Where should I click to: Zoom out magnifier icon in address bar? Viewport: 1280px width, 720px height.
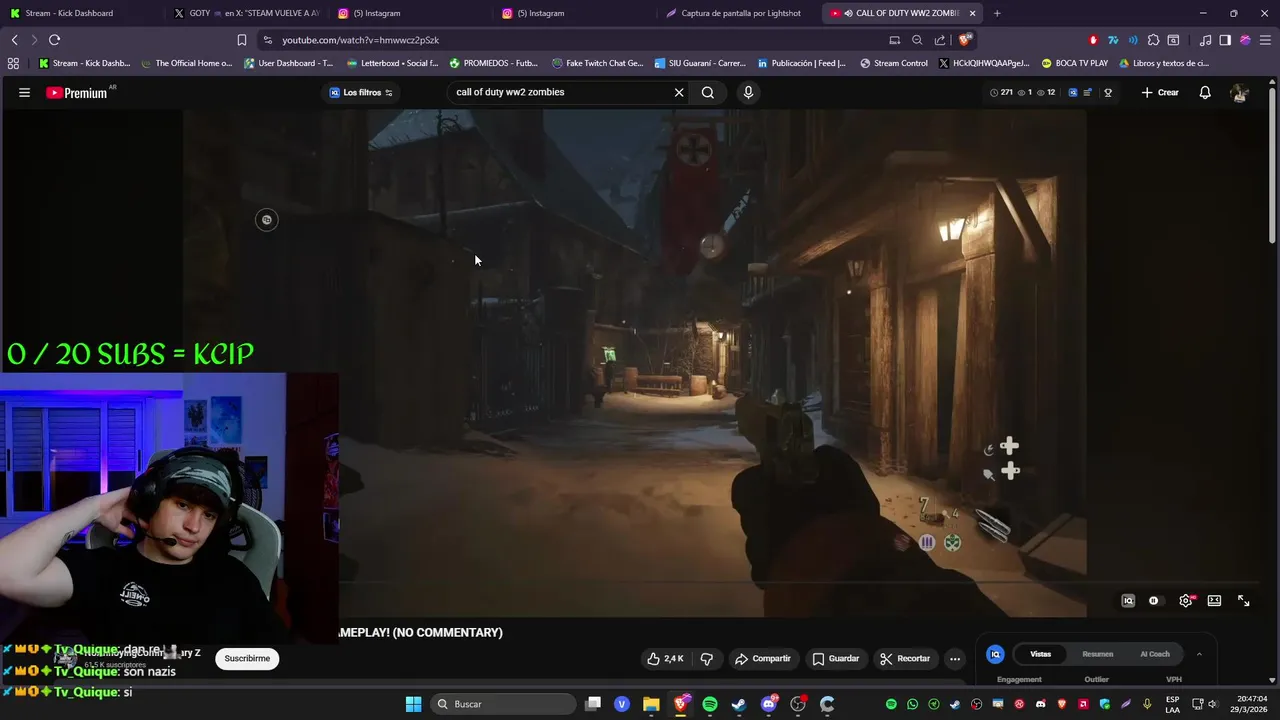[x=917, y=40]
